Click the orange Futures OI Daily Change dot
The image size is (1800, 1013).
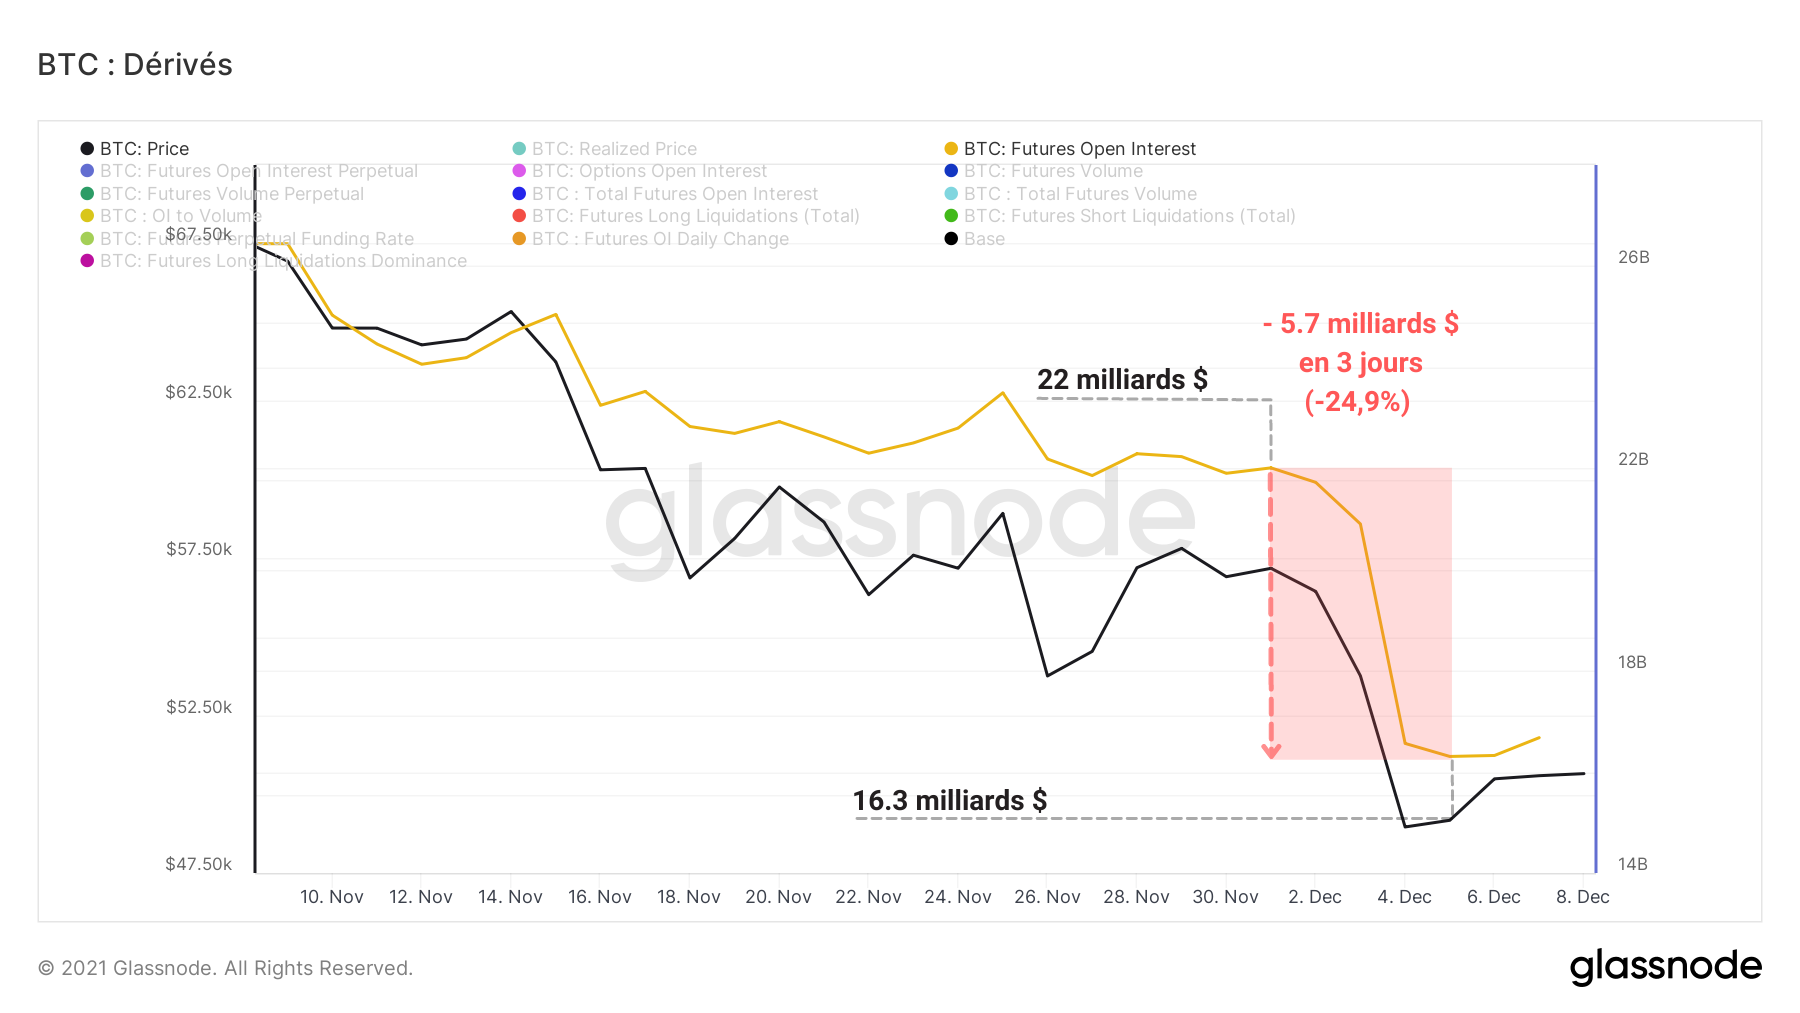click(519, 239)
